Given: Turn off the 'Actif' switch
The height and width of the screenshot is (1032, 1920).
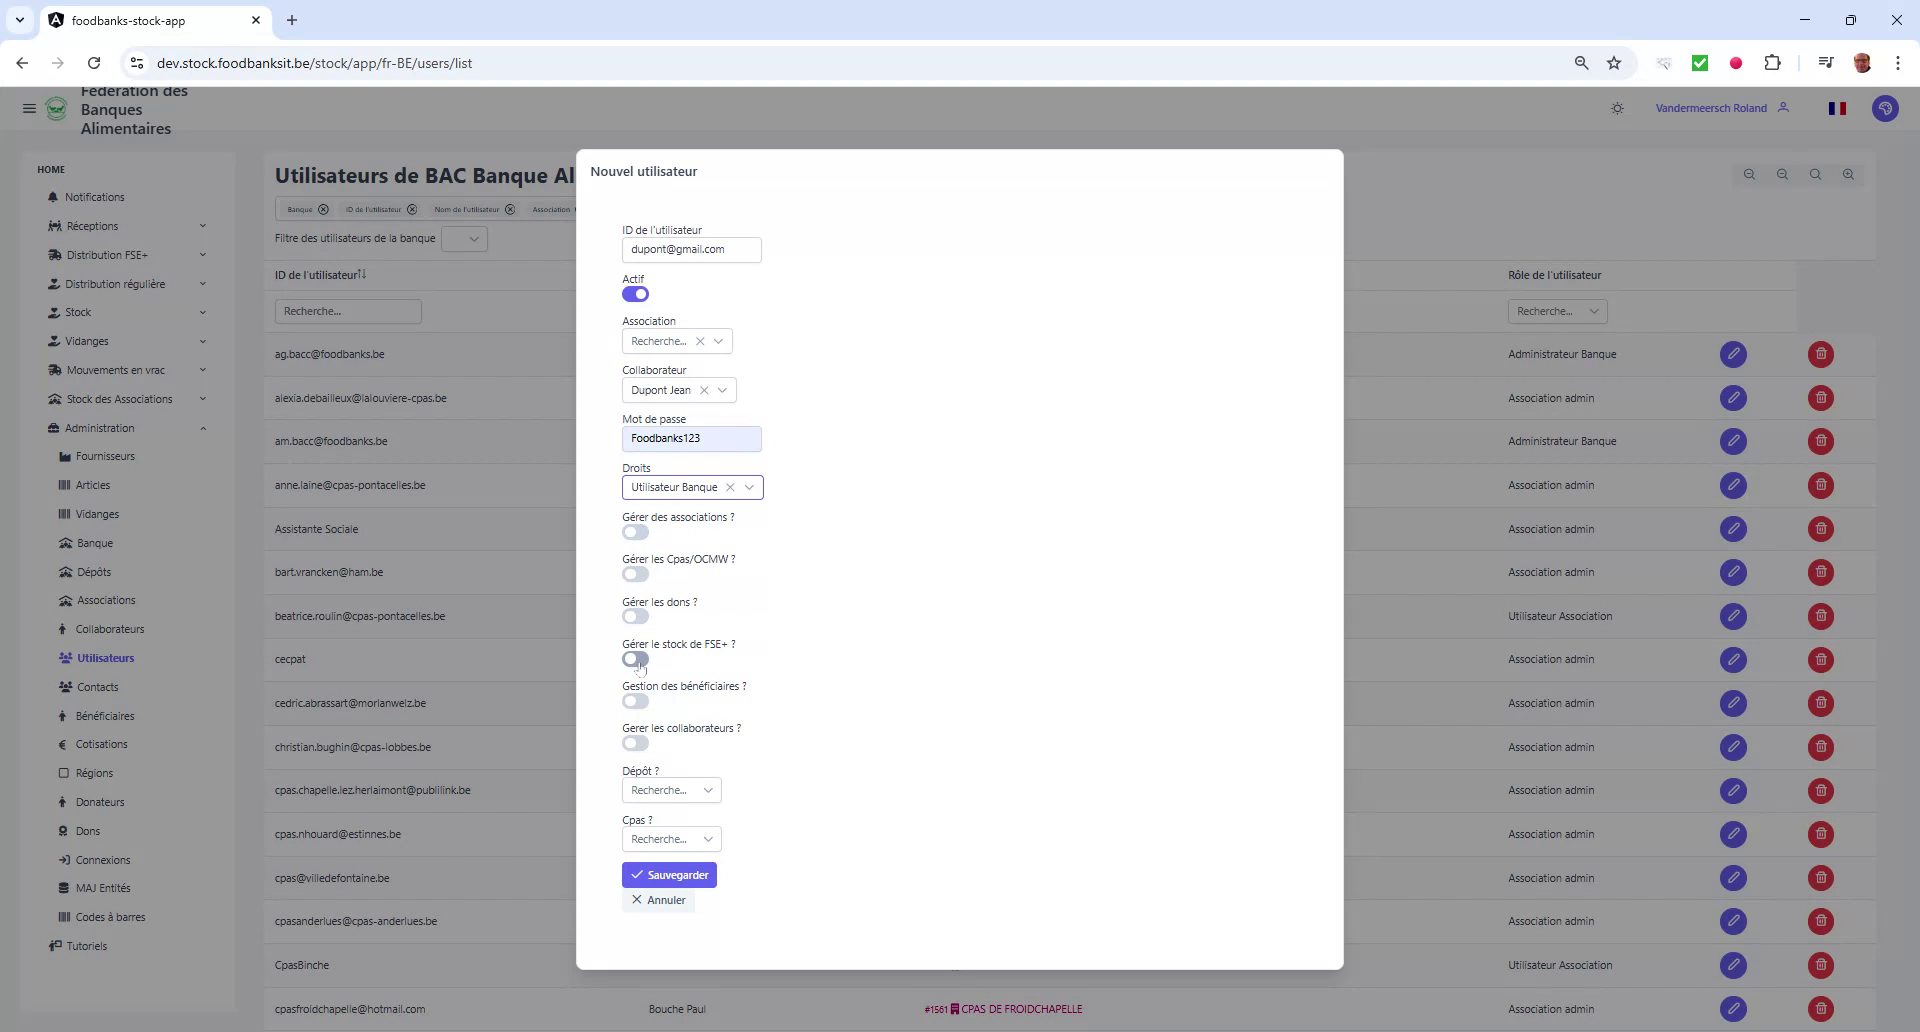Looking at the screenshot, I should (634, 294).
